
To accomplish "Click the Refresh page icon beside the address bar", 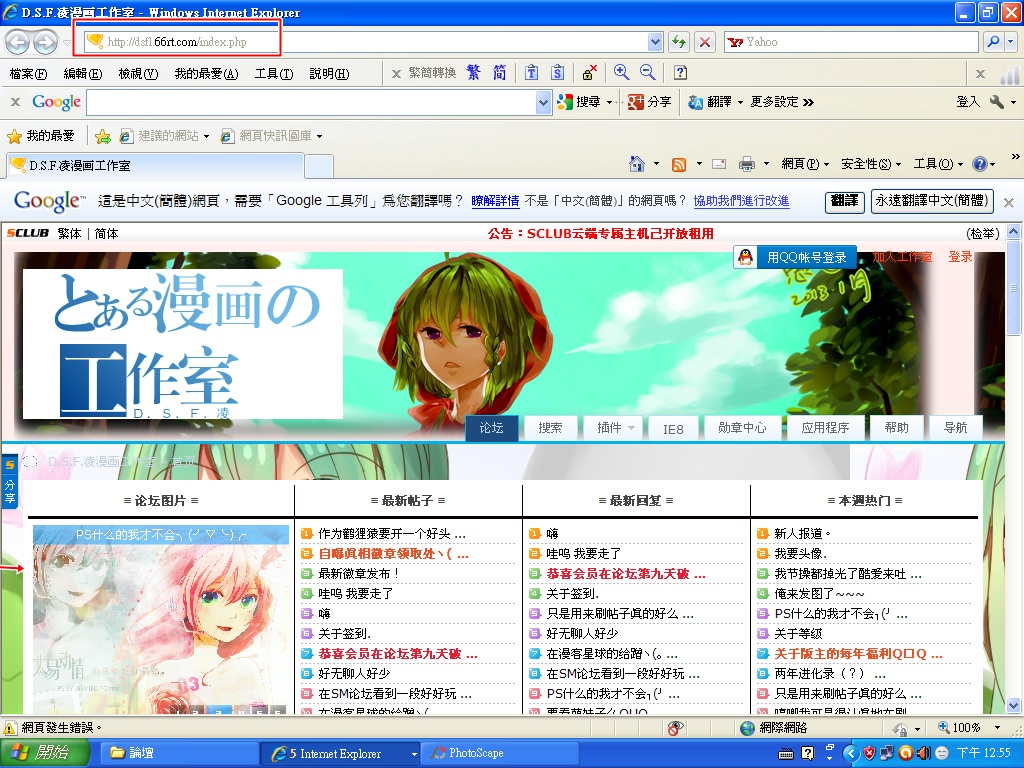I will pyautogui.click(x=679, y=42).
